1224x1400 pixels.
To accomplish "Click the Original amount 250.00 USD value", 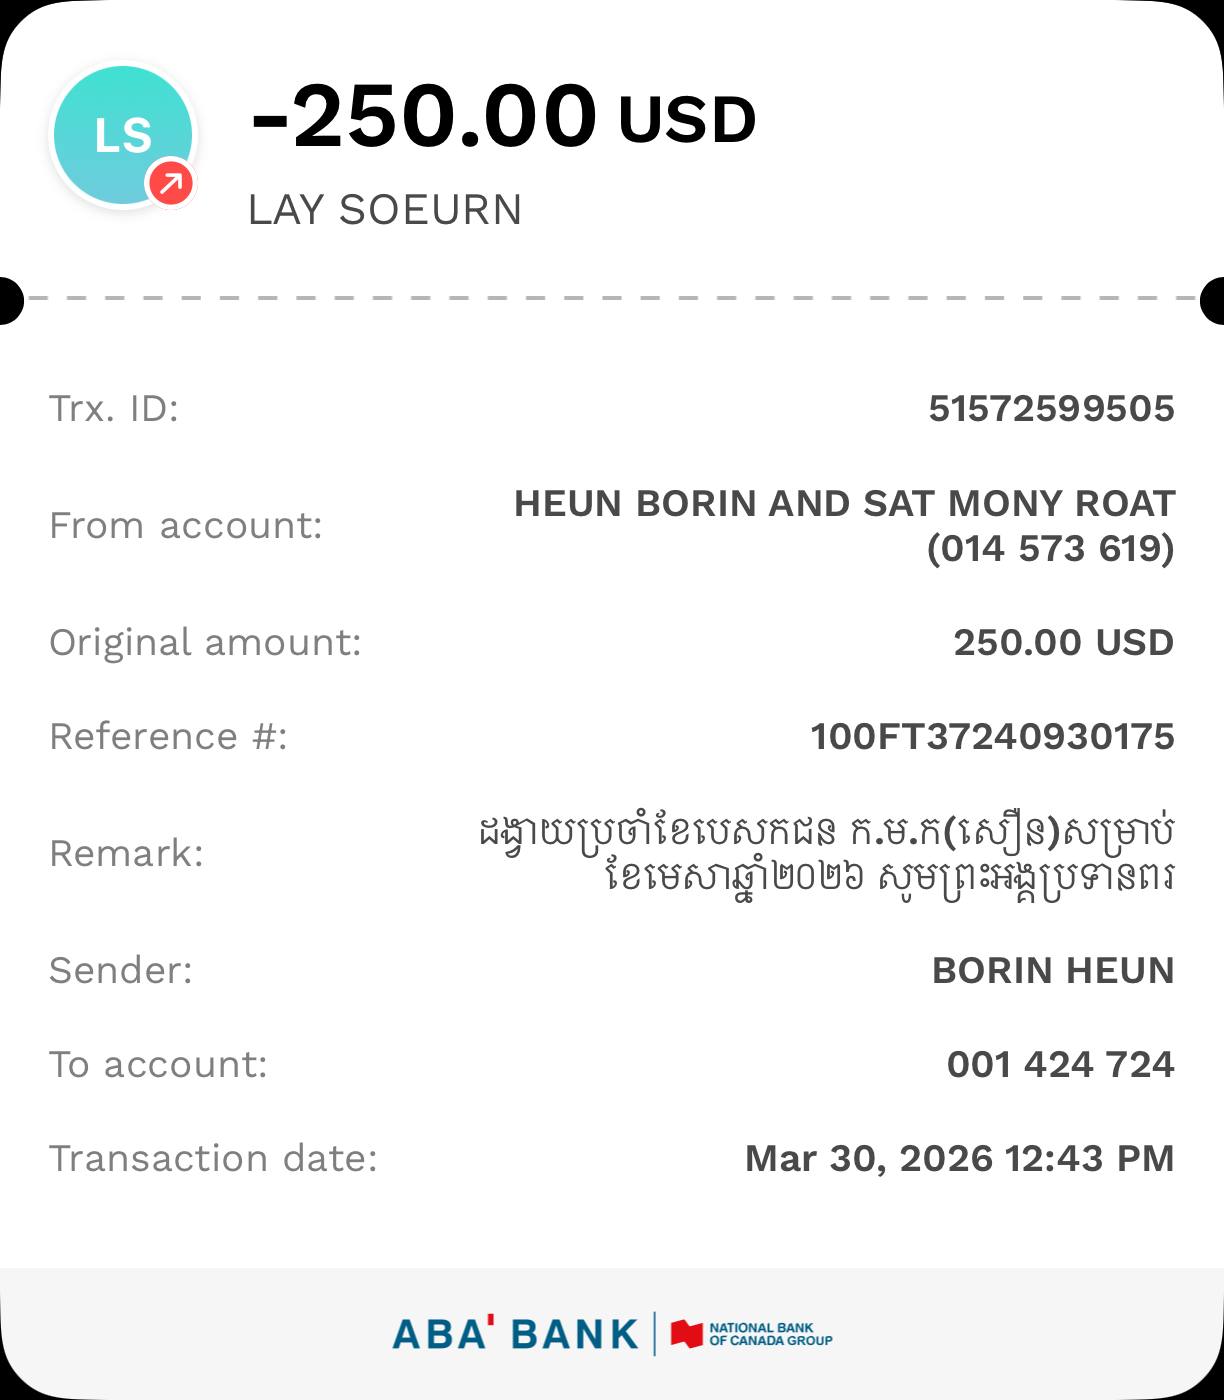I will click(1063, 642).
